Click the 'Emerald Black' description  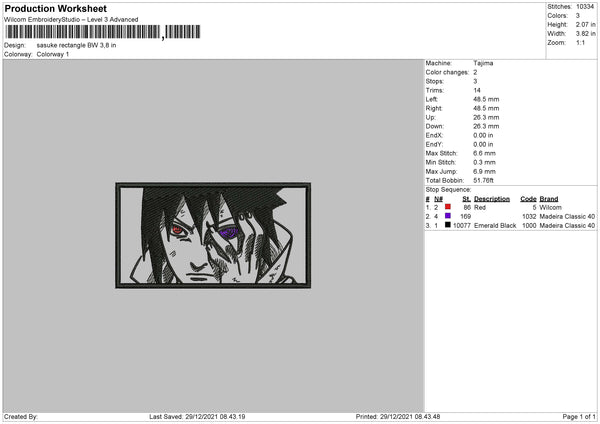point(495,226)
